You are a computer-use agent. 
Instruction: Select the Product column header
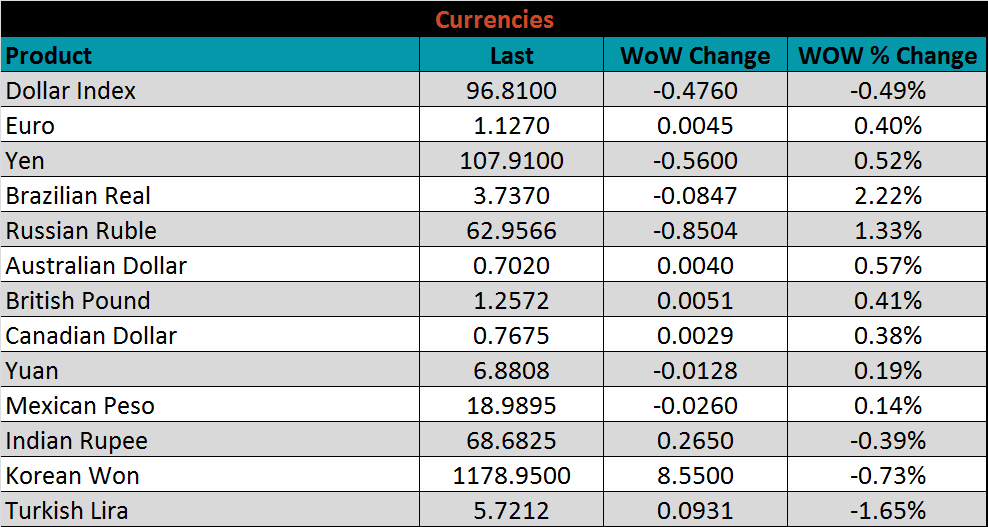pos(49,55)
